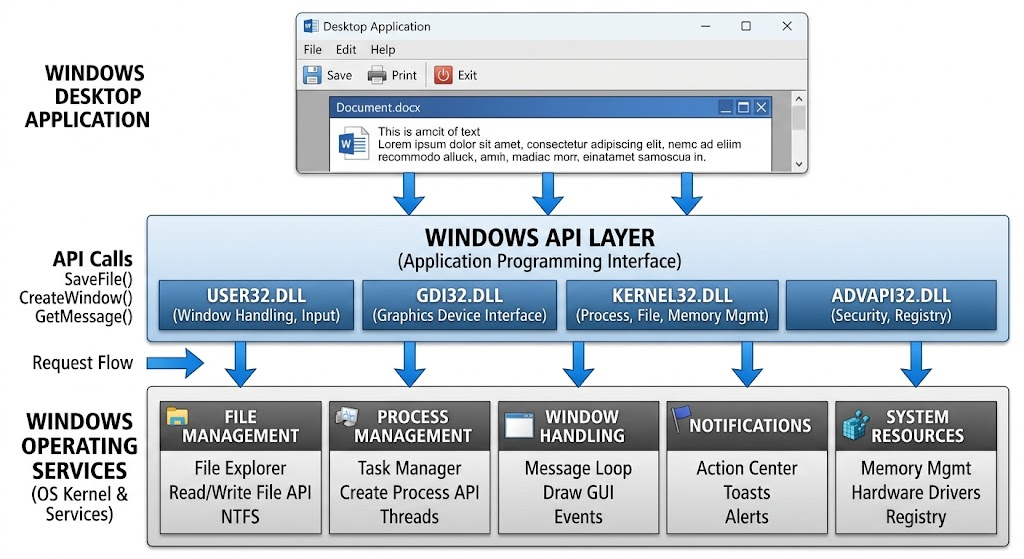Click the Alerts entry

point(747,517)
